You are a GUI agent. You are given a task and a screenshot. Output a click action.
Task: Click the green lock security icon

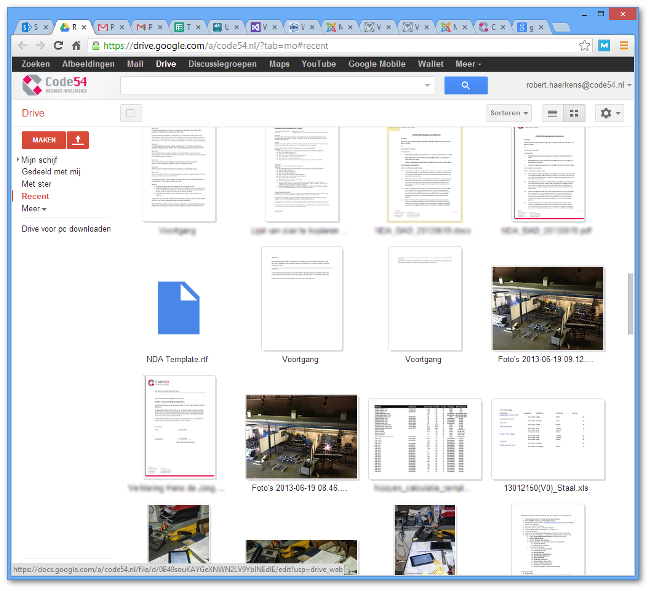point(96,46)
